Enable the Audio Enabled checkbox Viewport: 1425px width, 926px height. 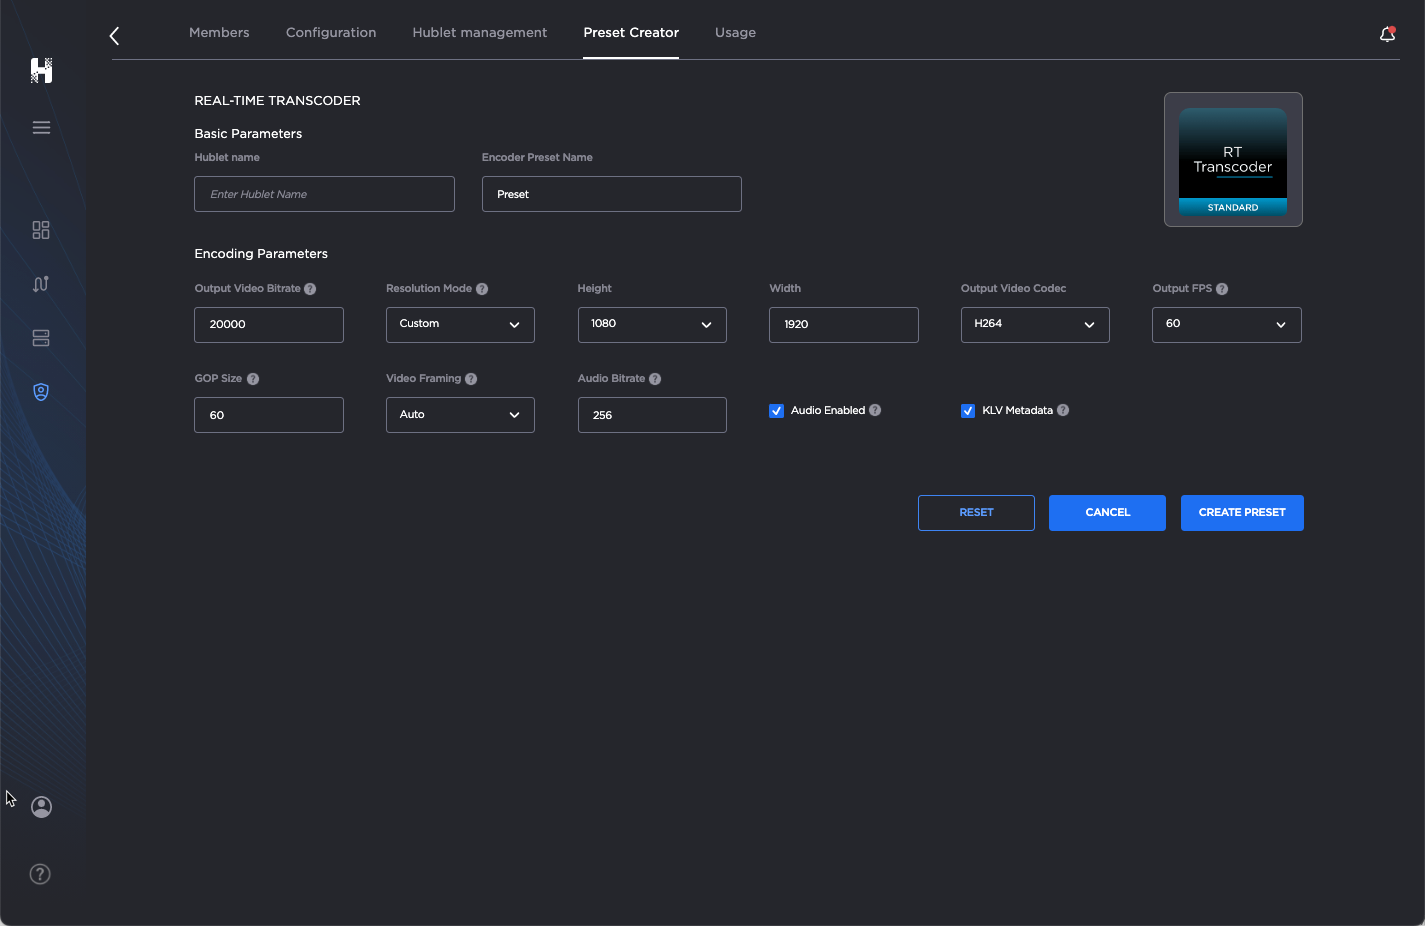tap(777, 410)
